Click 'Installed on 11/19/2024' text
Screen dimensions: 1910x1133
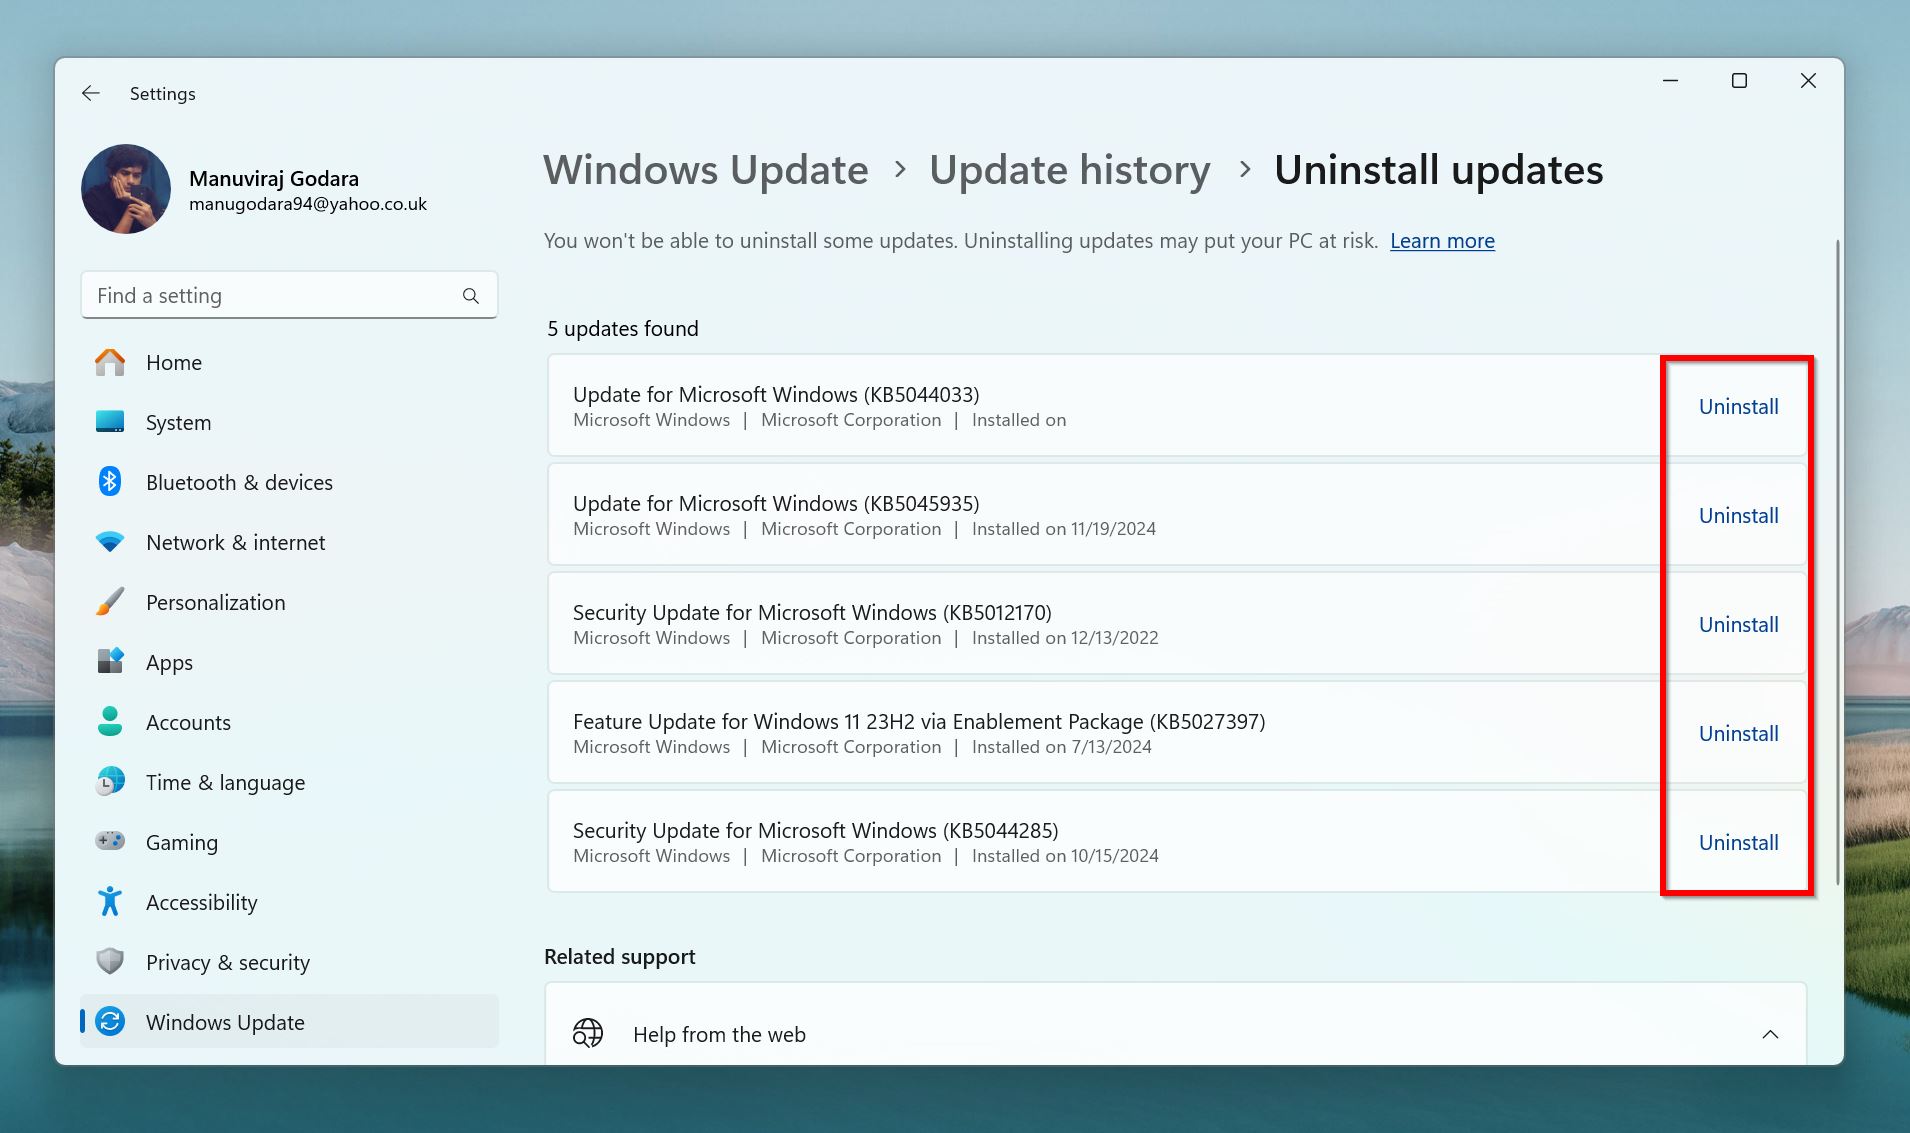1064,529
